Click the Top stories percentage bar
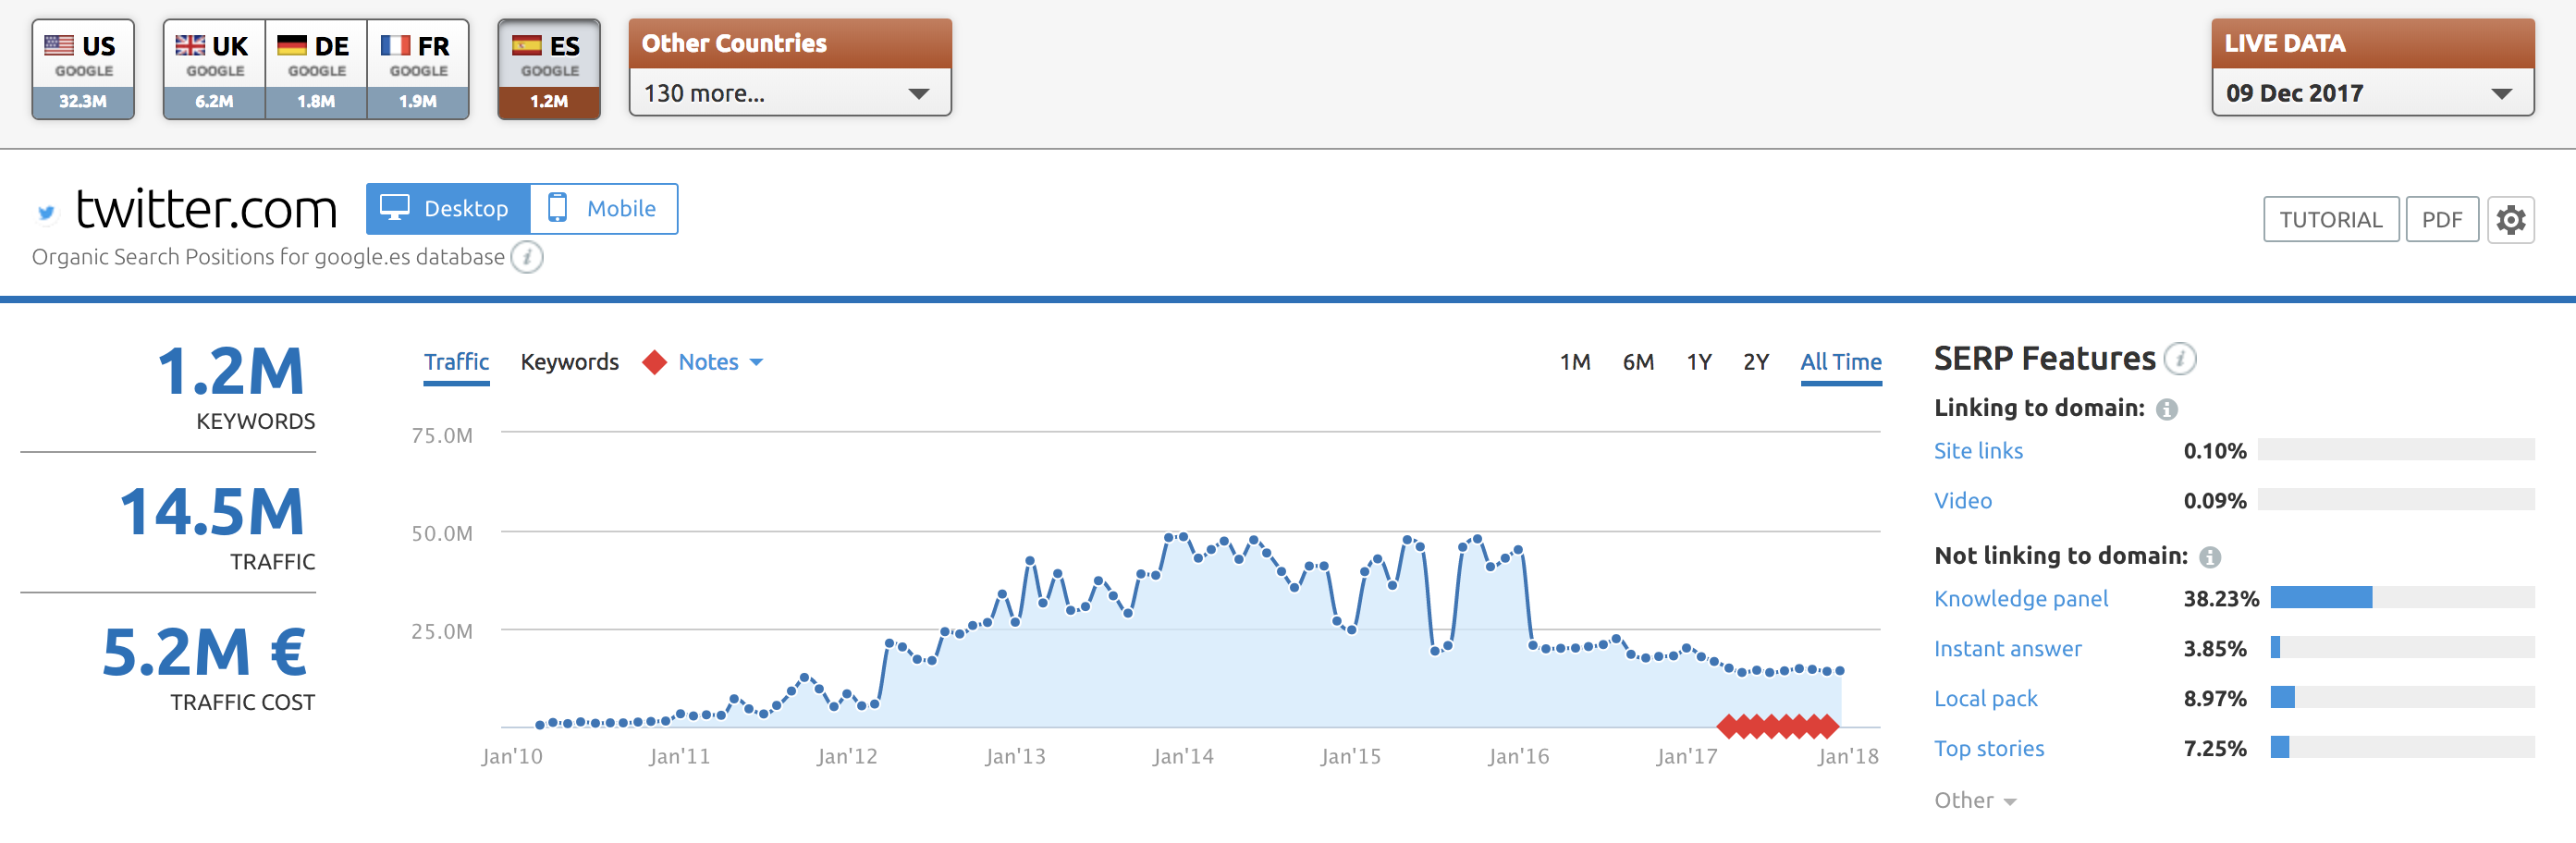Viewport: 2576px width, 843px height. (x=2402, y=747)
